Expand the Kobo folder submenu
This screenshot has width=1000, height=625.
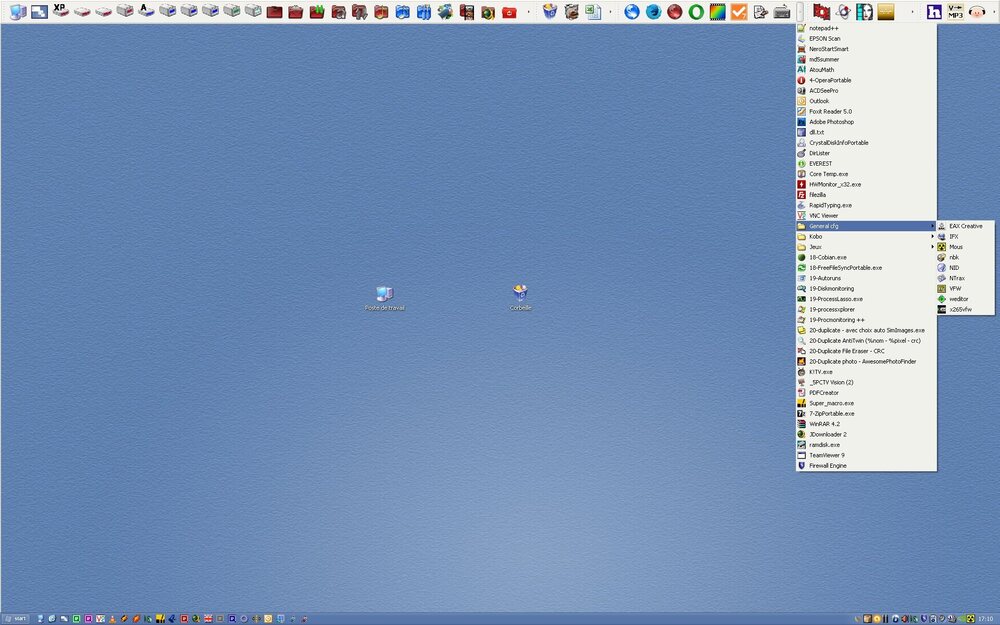816,236
